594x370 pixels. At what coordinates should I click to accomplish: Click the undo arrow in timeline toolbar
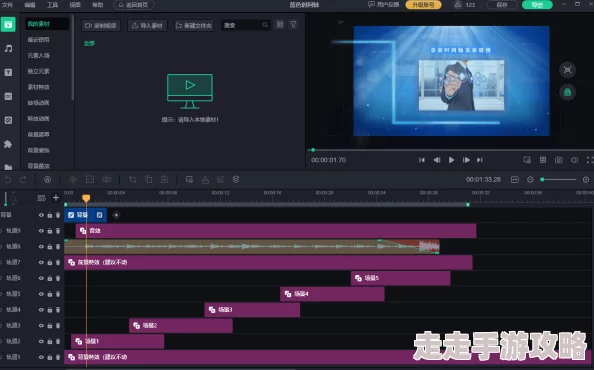coord(8,180)
